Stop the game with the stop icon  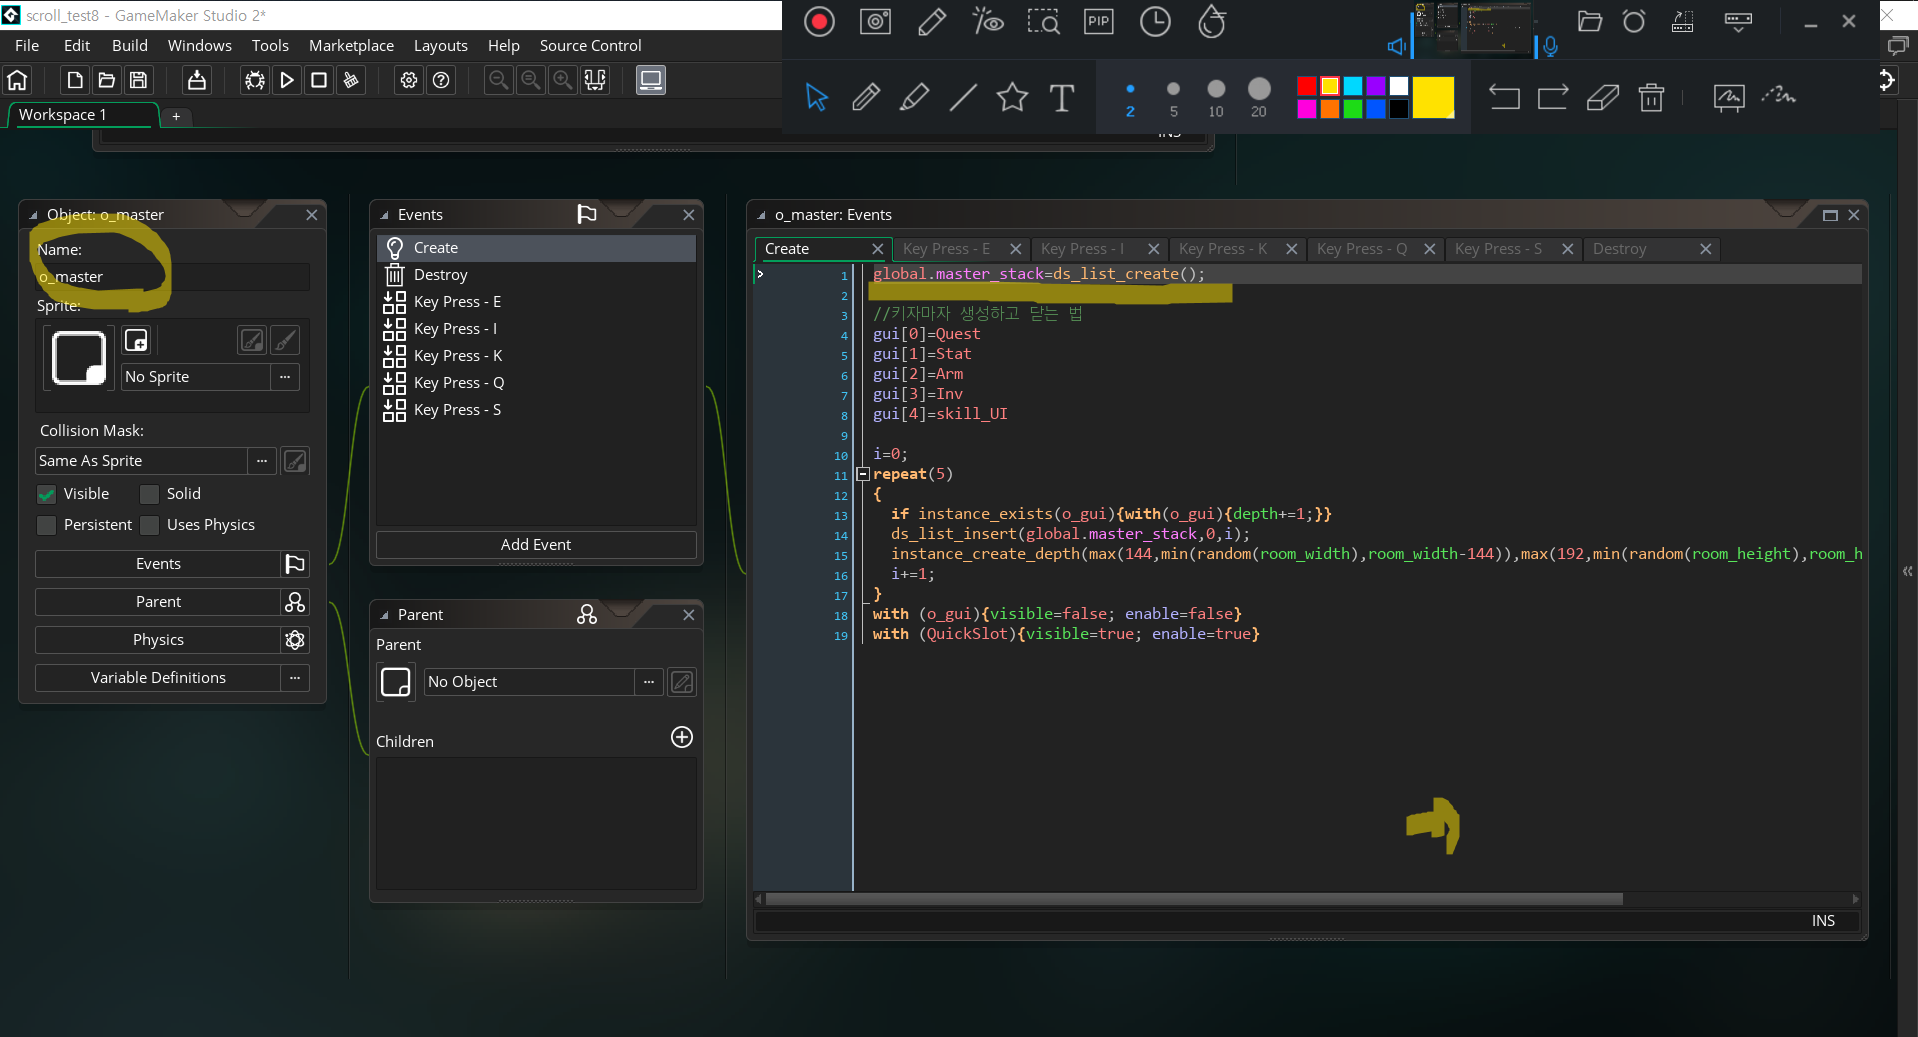[x=319, y=80]
